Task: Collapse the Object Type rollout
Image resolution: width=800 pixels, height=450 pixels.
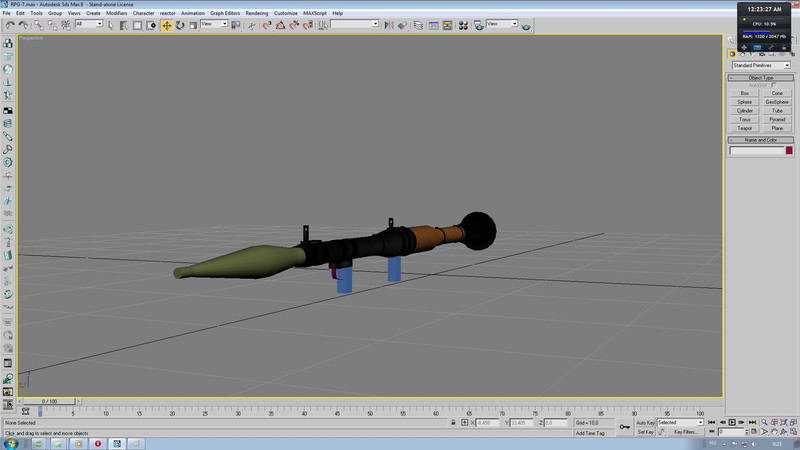Action: [x=761, y=77]
